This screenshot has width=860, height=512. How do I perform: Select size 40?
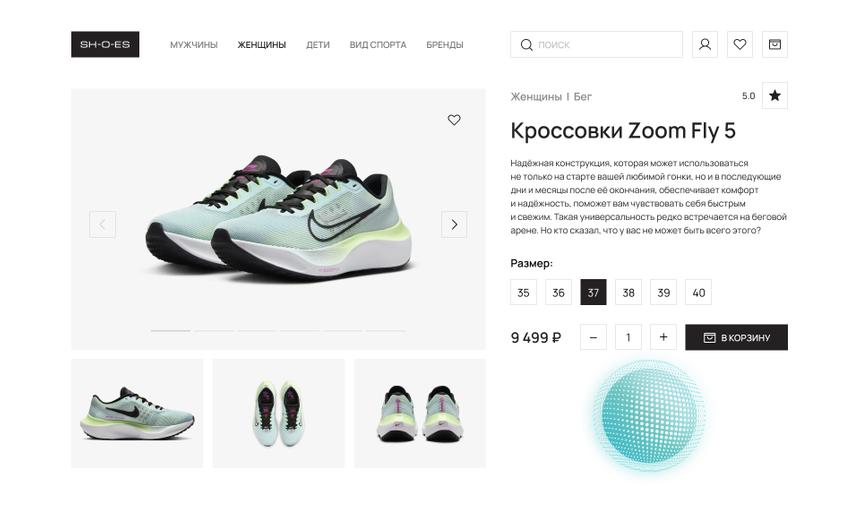click(x=699, y=293)
